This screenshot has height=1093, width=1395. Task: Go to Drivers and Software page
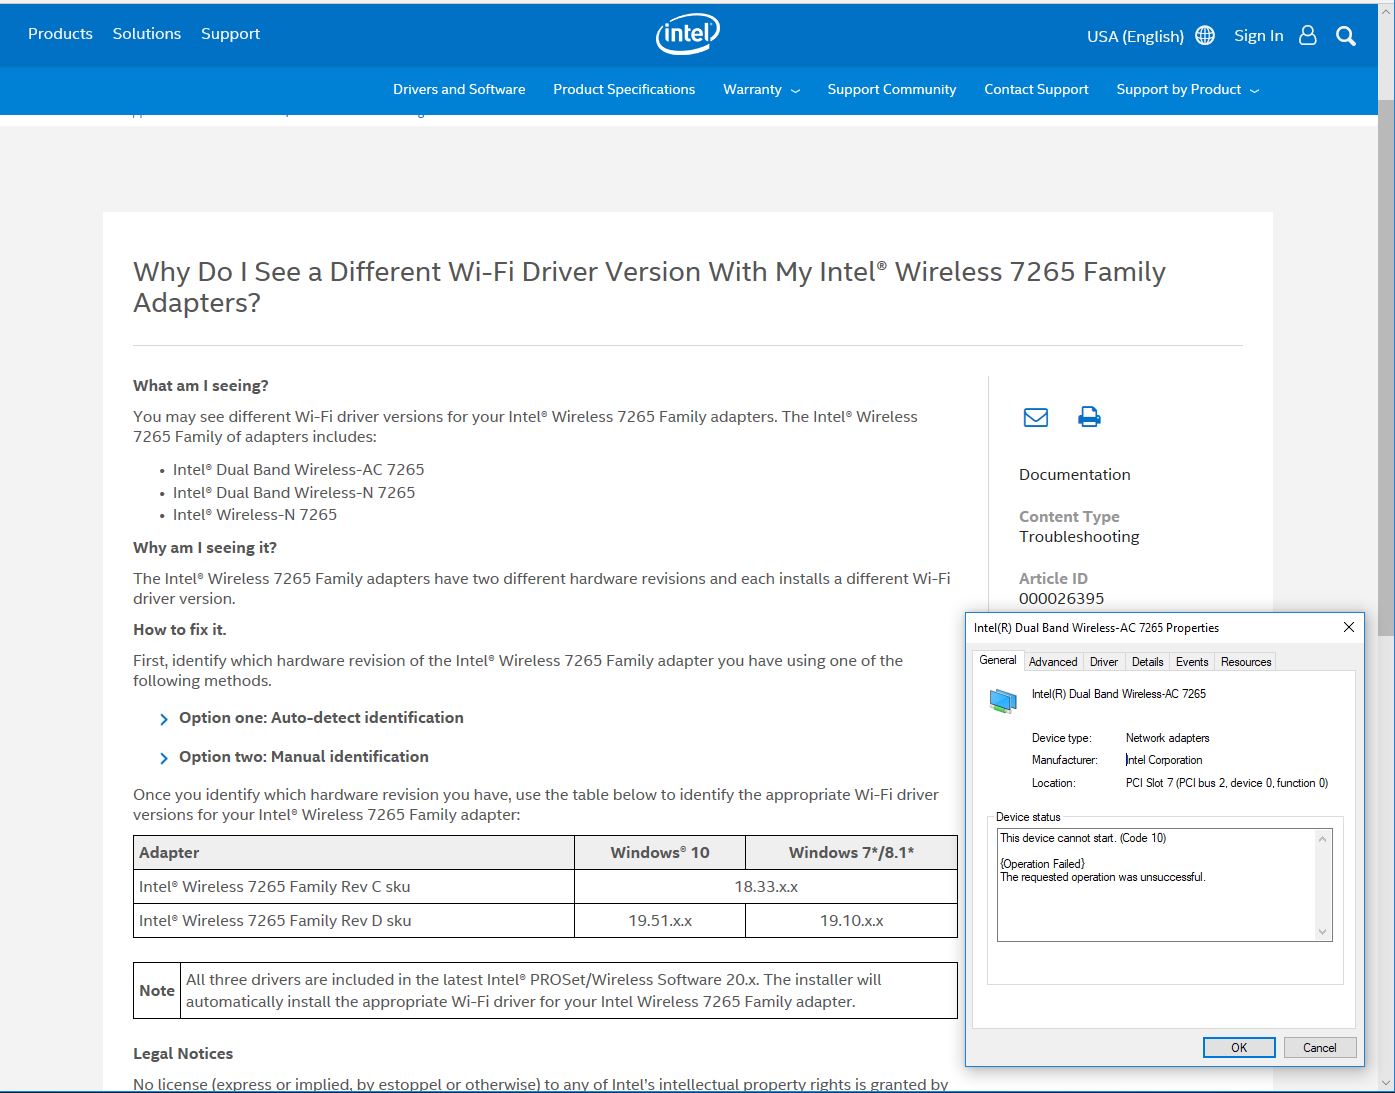[459, 90]
